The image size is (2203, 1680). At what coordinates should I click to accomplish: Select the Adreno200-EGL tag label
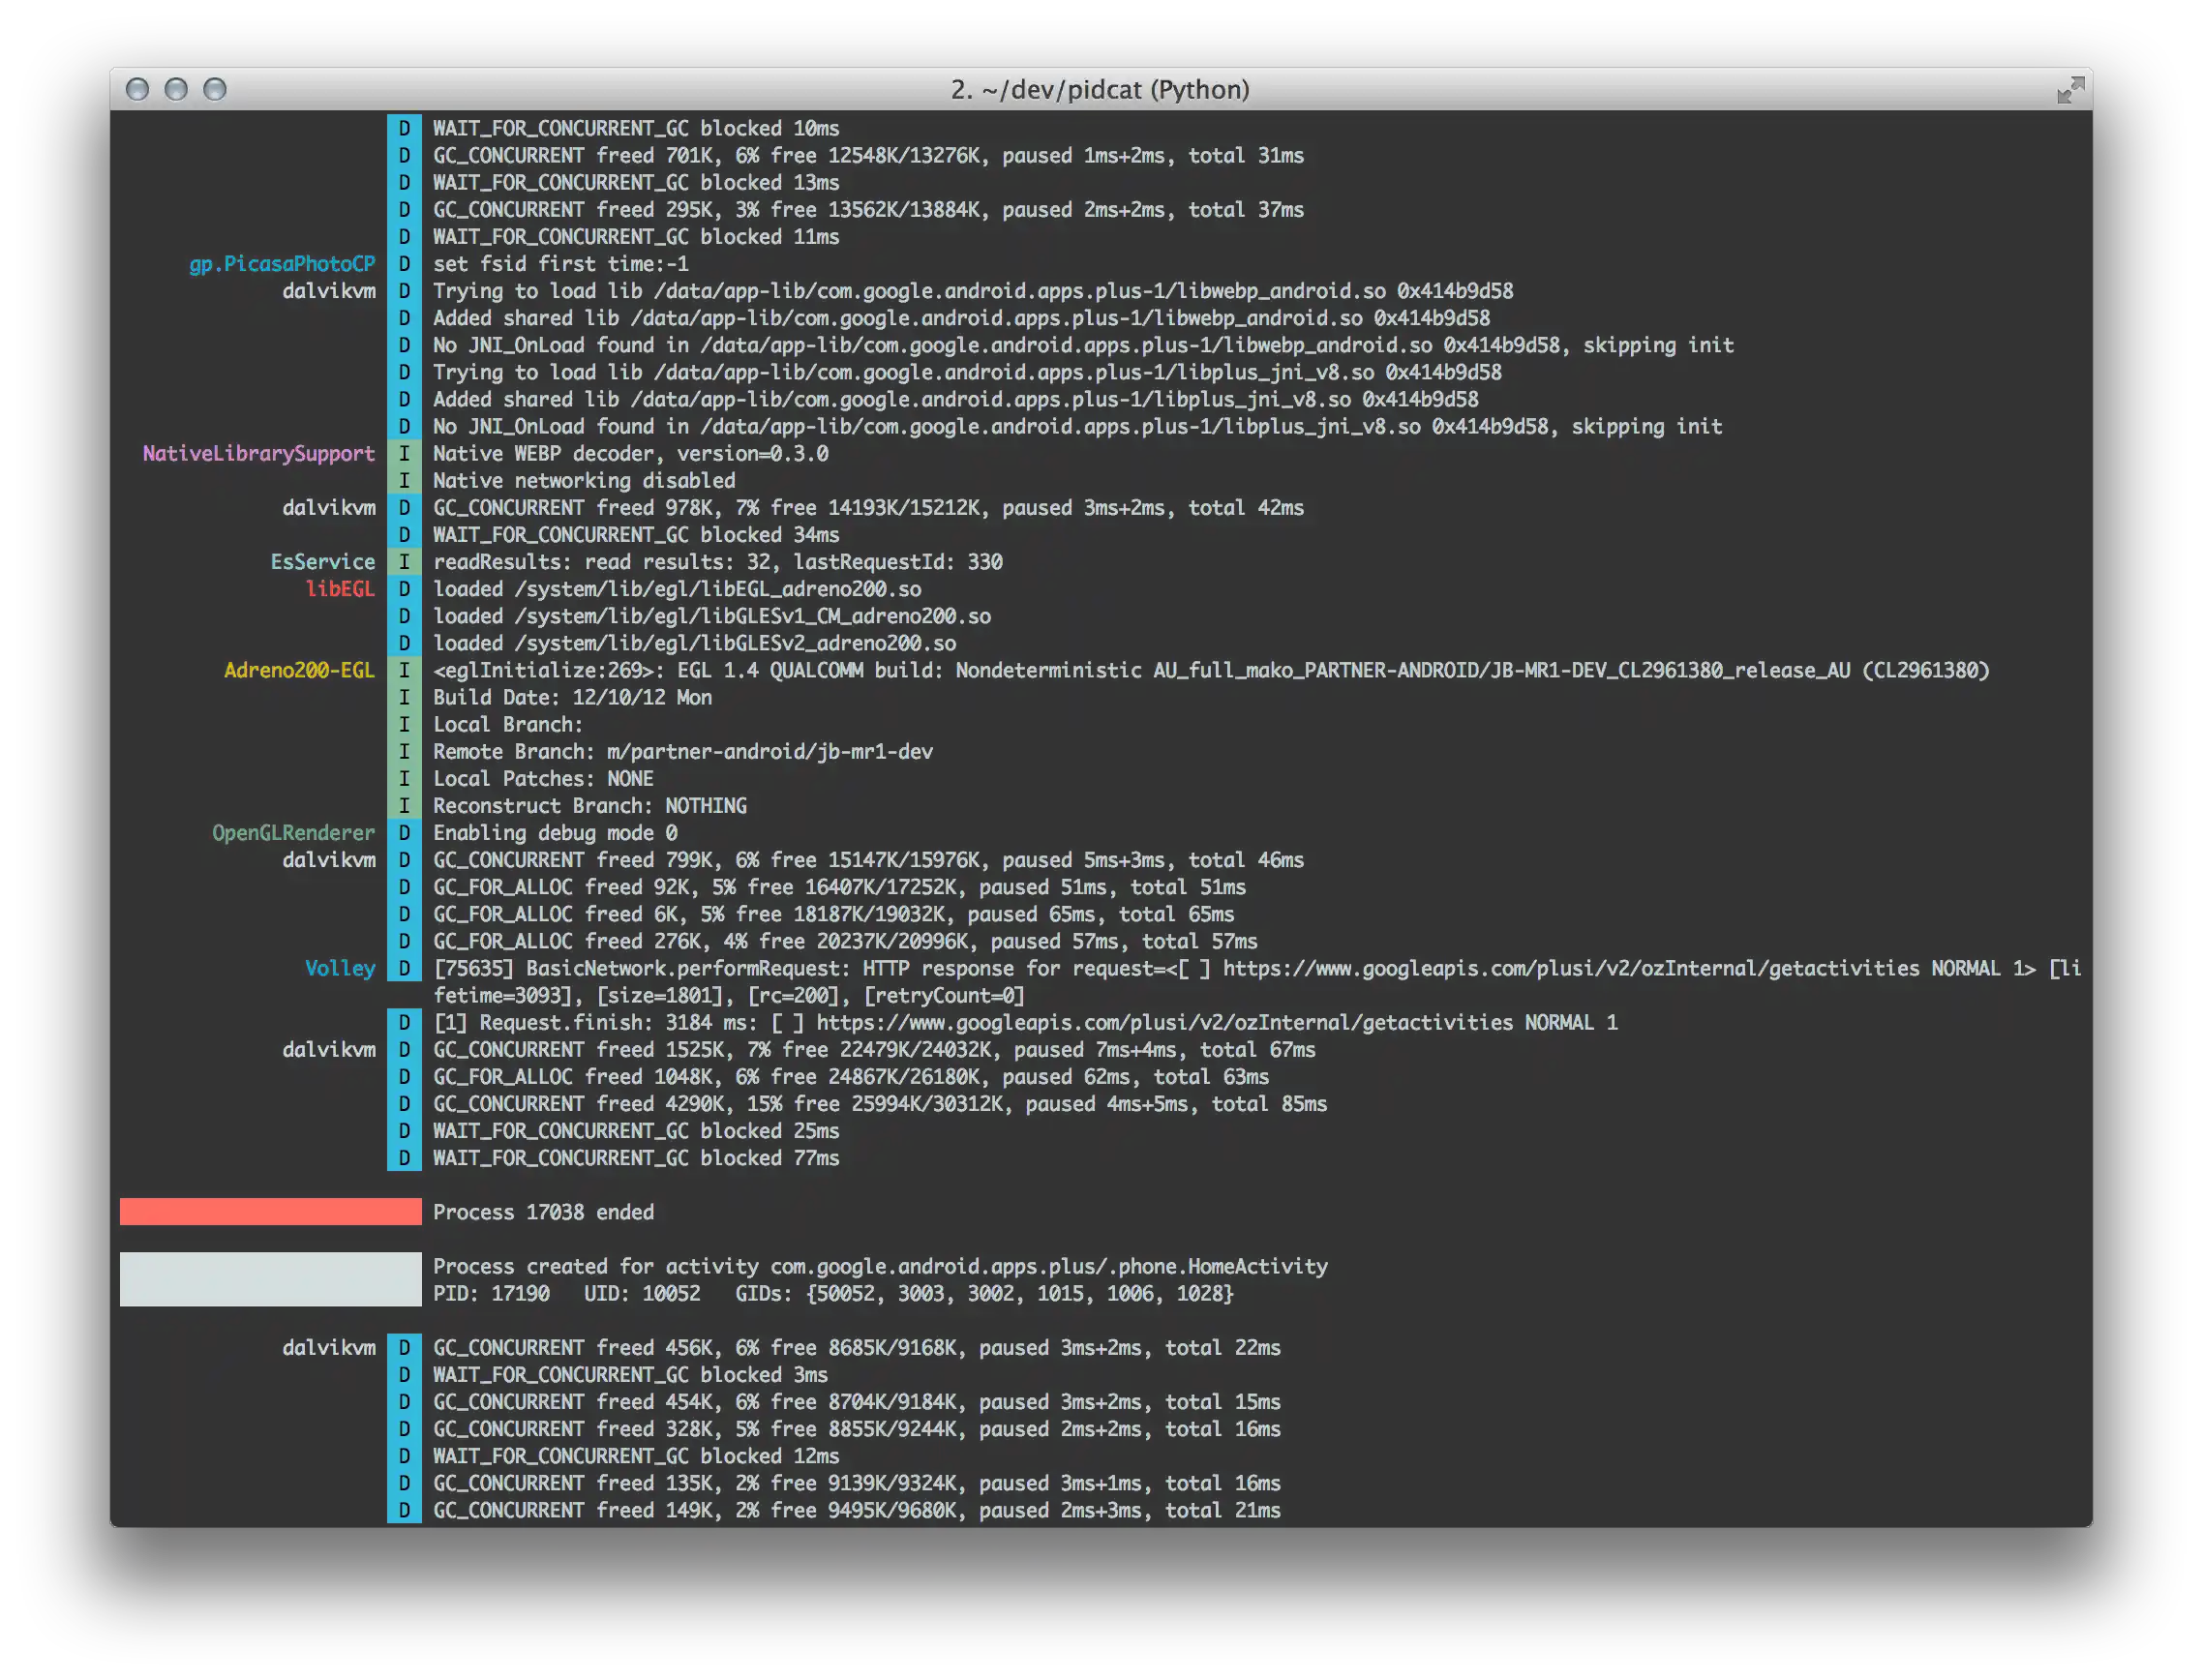pyautogui.click(x=299, y=670)
